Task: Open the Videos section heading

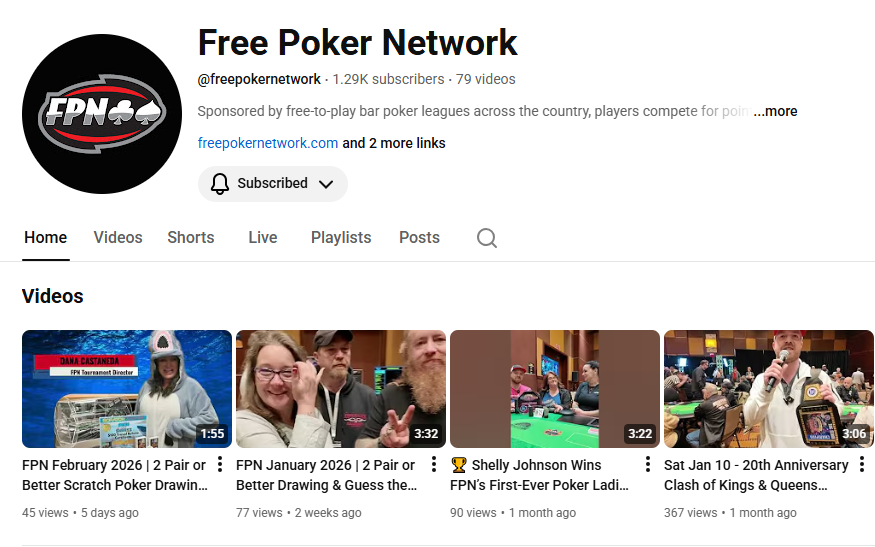Action: [52, 296]
